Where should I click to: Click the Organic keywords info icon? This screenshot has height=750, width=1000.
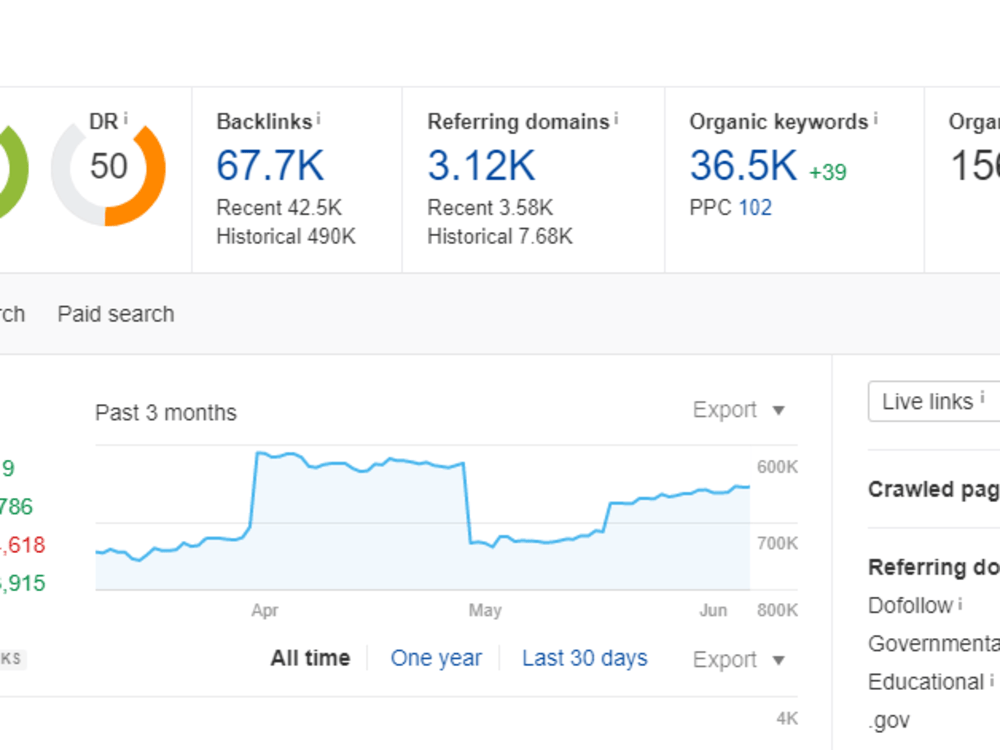coord(876,119)
